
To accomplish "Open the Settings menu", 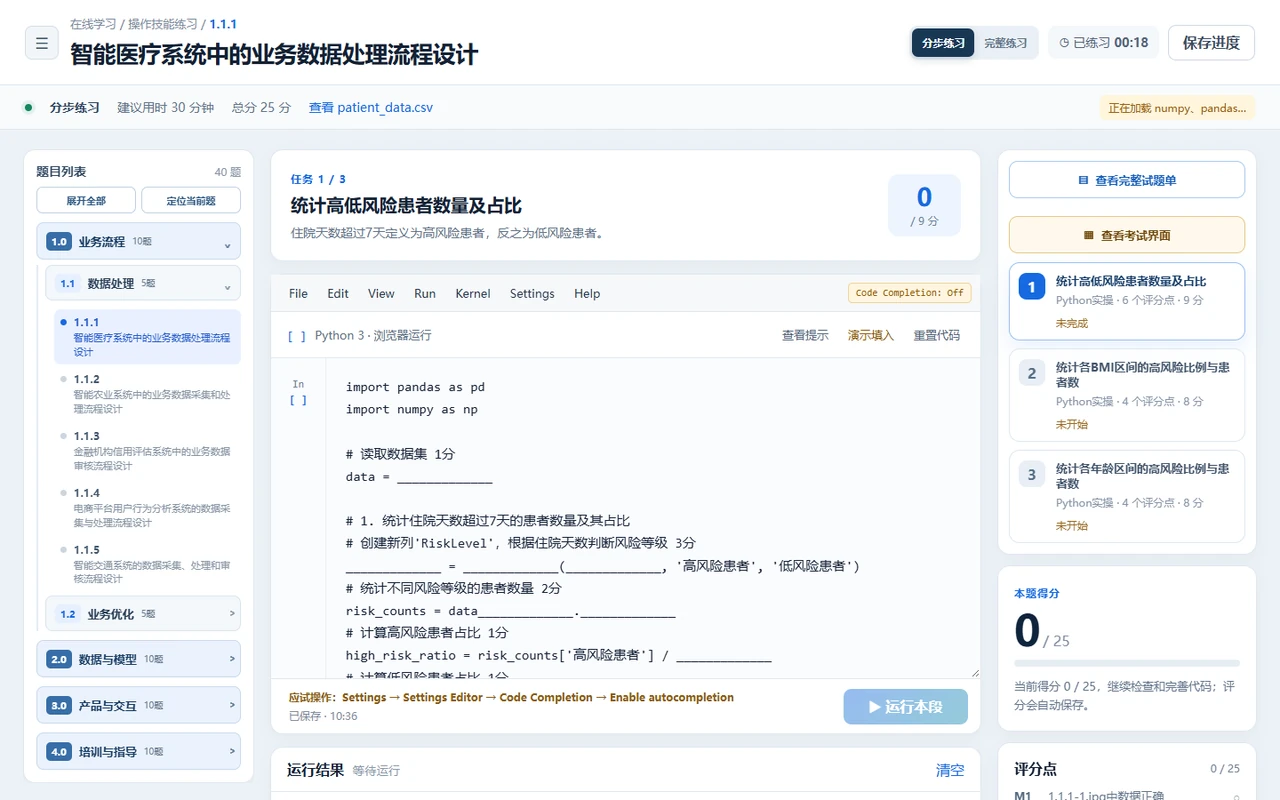I will pyautogui.click(x=532, y=294).
